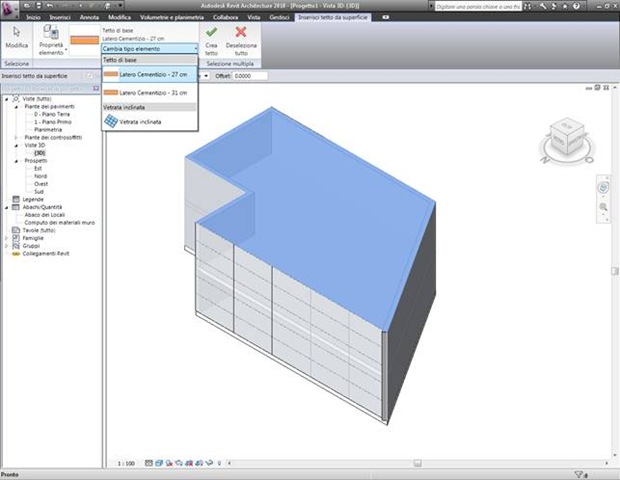This screenshot has width=620, height=480.
Task: Click the Offset value input field
Action: pyautogui.click(x=250, y=76)
